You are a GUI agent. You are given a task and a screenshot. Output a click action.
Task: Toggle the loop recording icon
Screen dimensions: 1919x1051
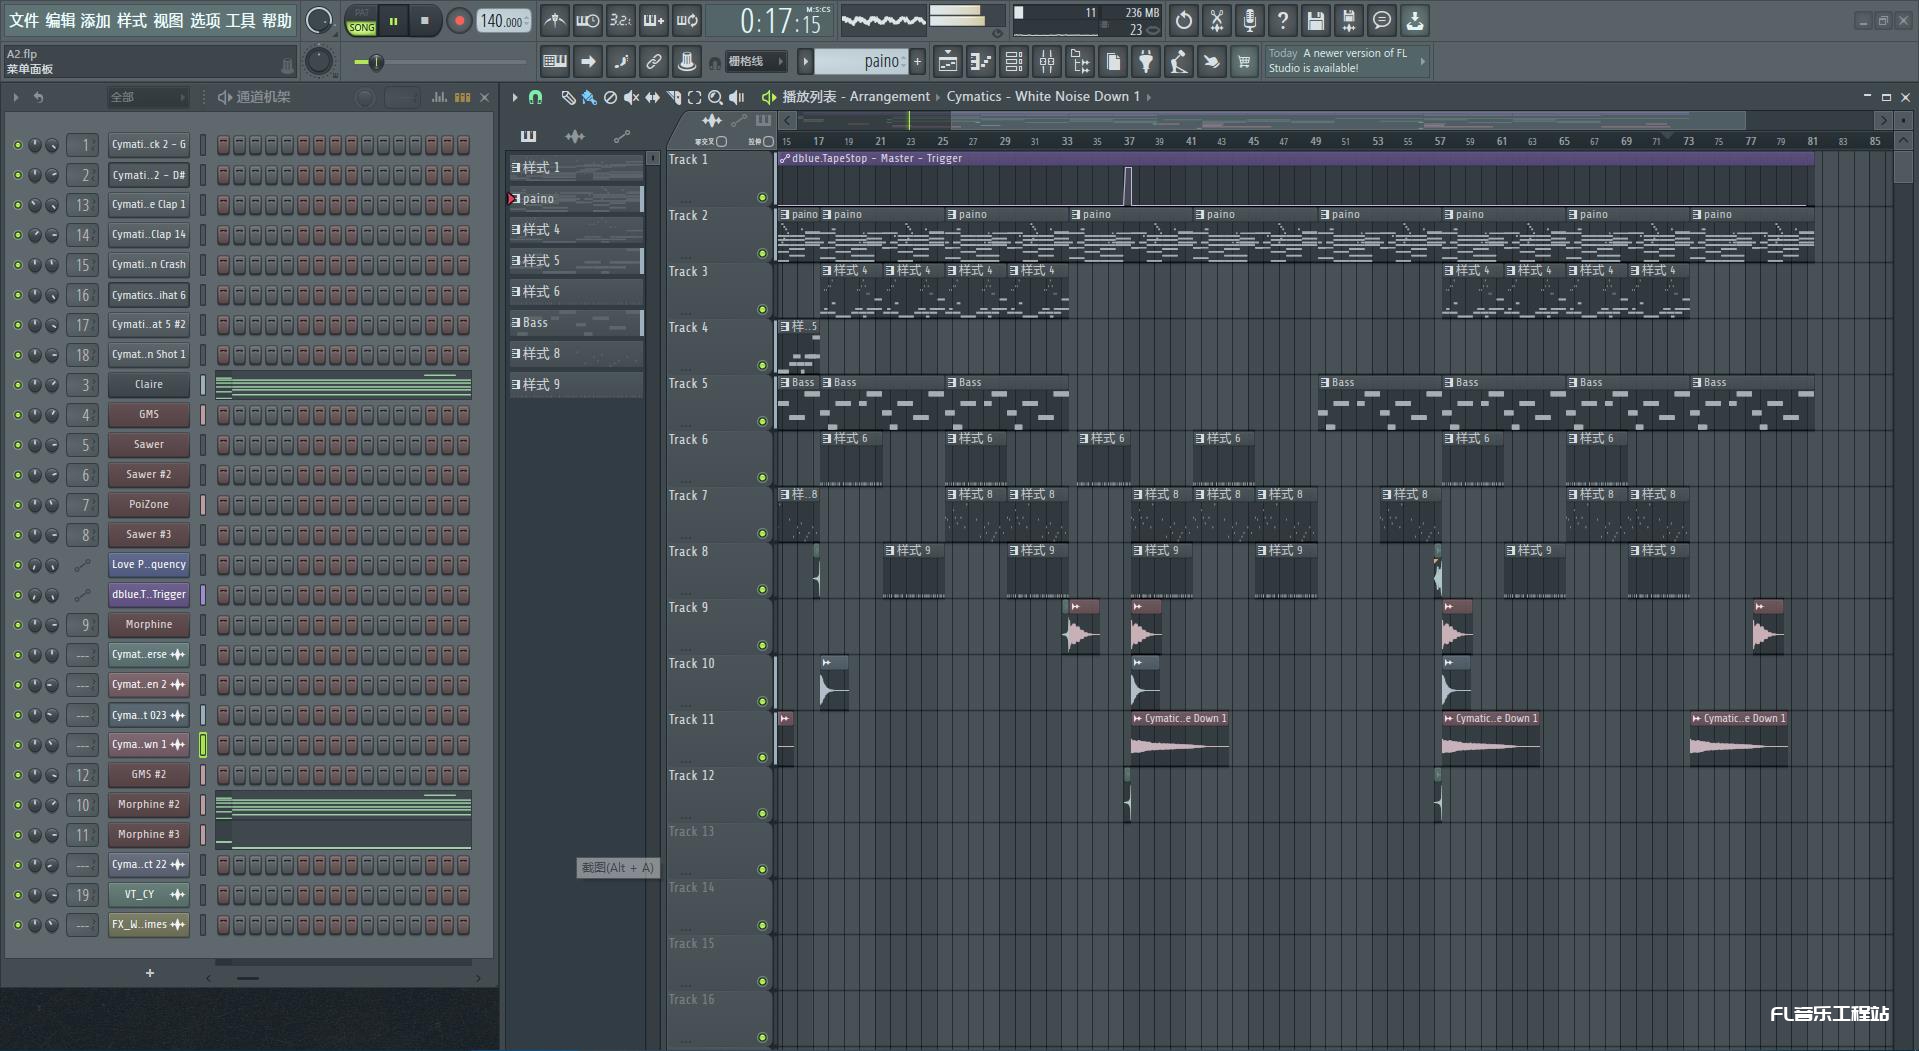[687, 20]
